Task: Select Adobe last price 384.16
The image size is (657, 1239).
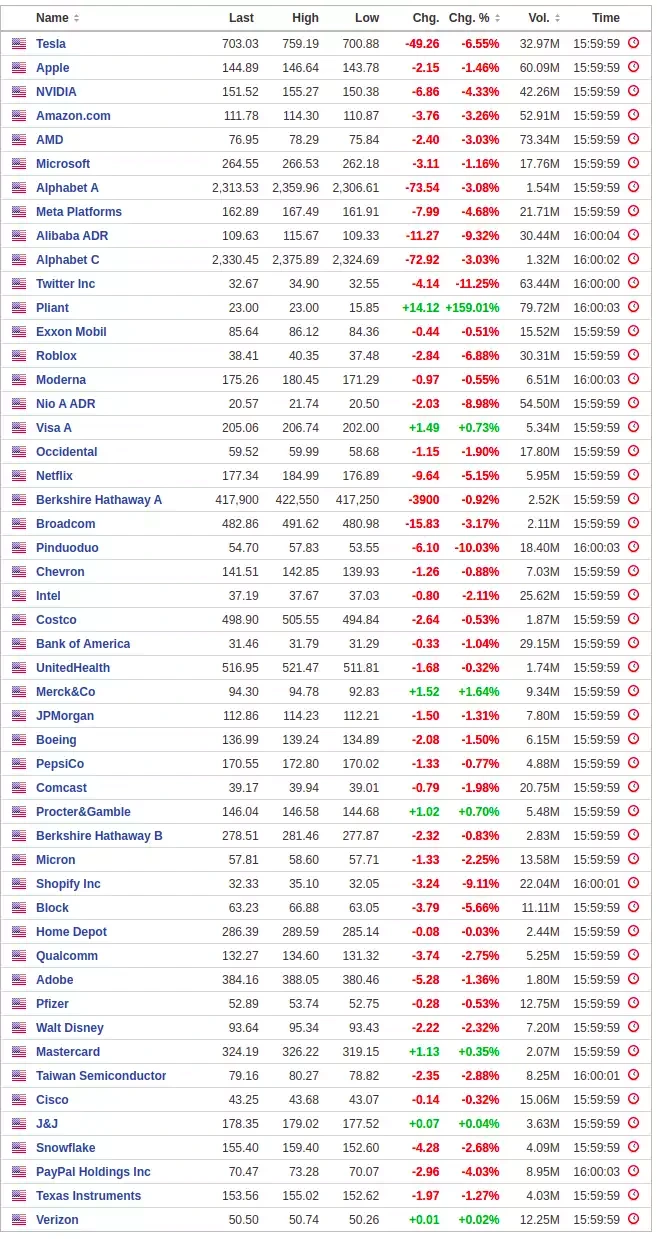Action: pyautogui.click(x=240, y=980)
